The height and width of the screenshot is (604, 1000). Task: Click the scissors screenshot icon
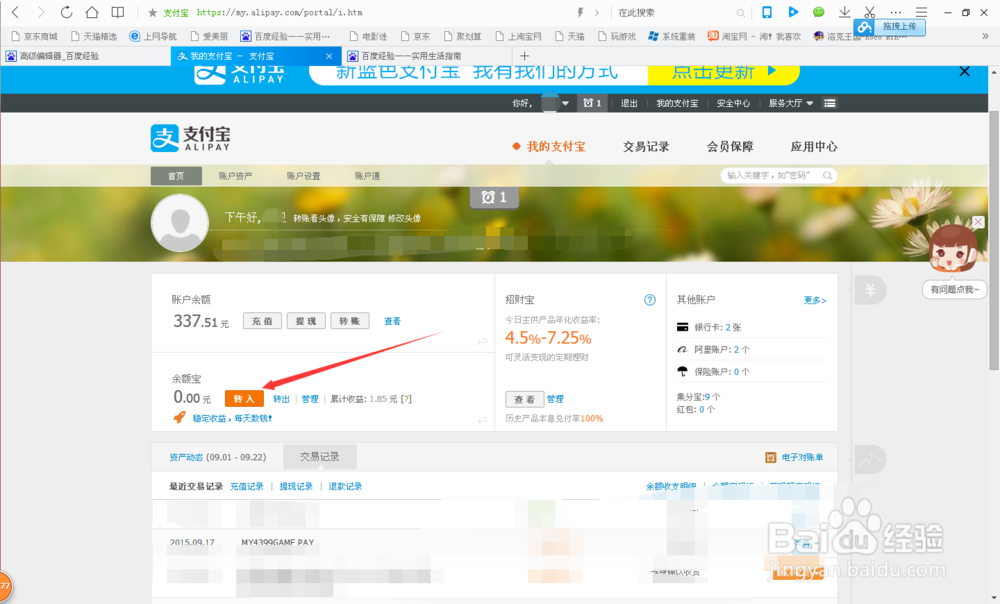[870, 12]
